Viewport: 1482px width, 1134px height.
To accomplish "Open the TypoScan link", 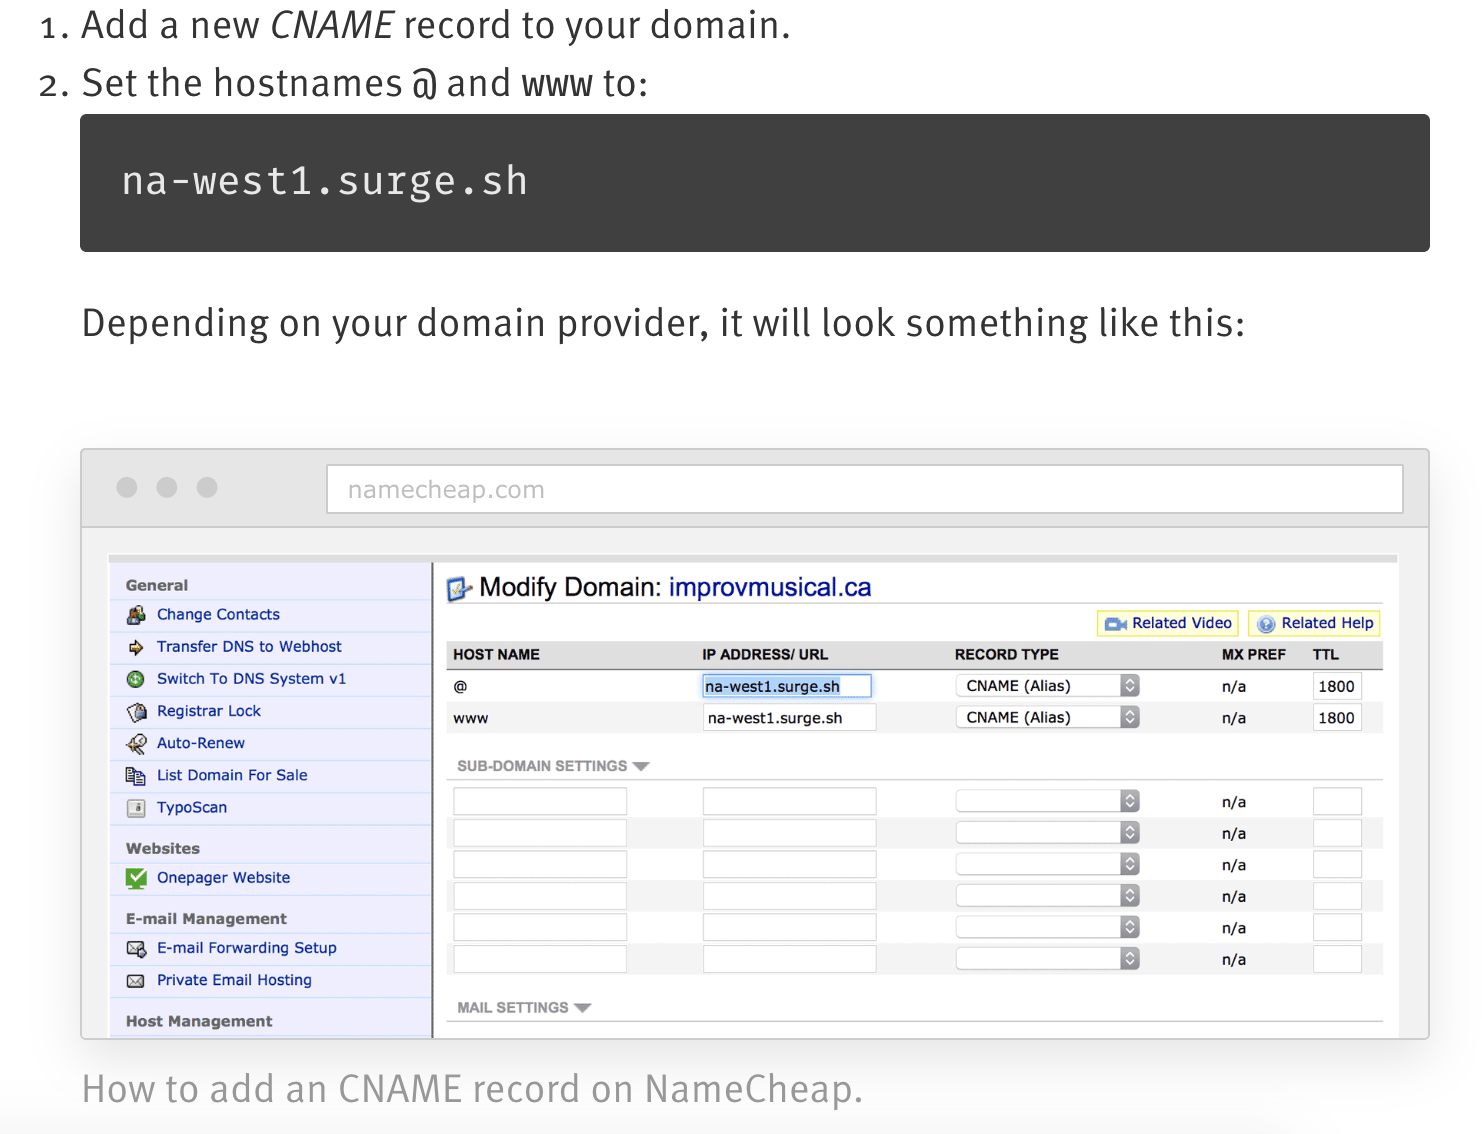I will pyautogui.click(x=192, y=807).
